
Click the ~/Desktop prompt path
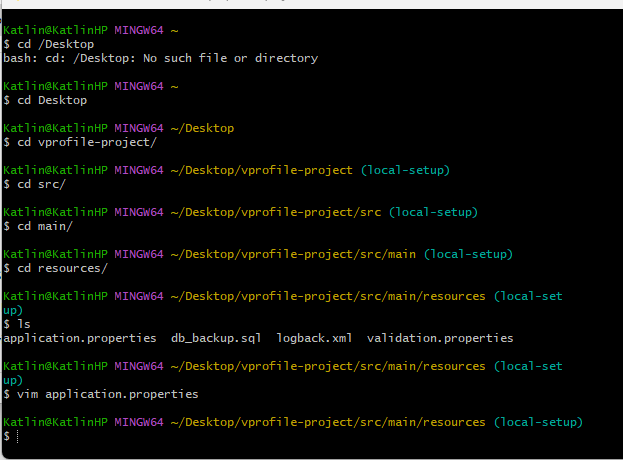[203, 128]
